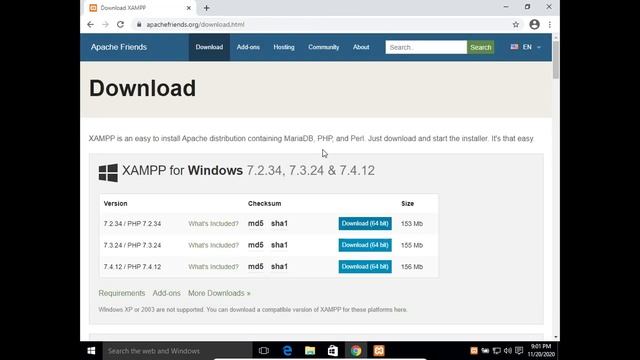Image resolution: width=640 pixels, height=360 pixels.
Task: Open More Downloads link
Action: tap(219, 293)
